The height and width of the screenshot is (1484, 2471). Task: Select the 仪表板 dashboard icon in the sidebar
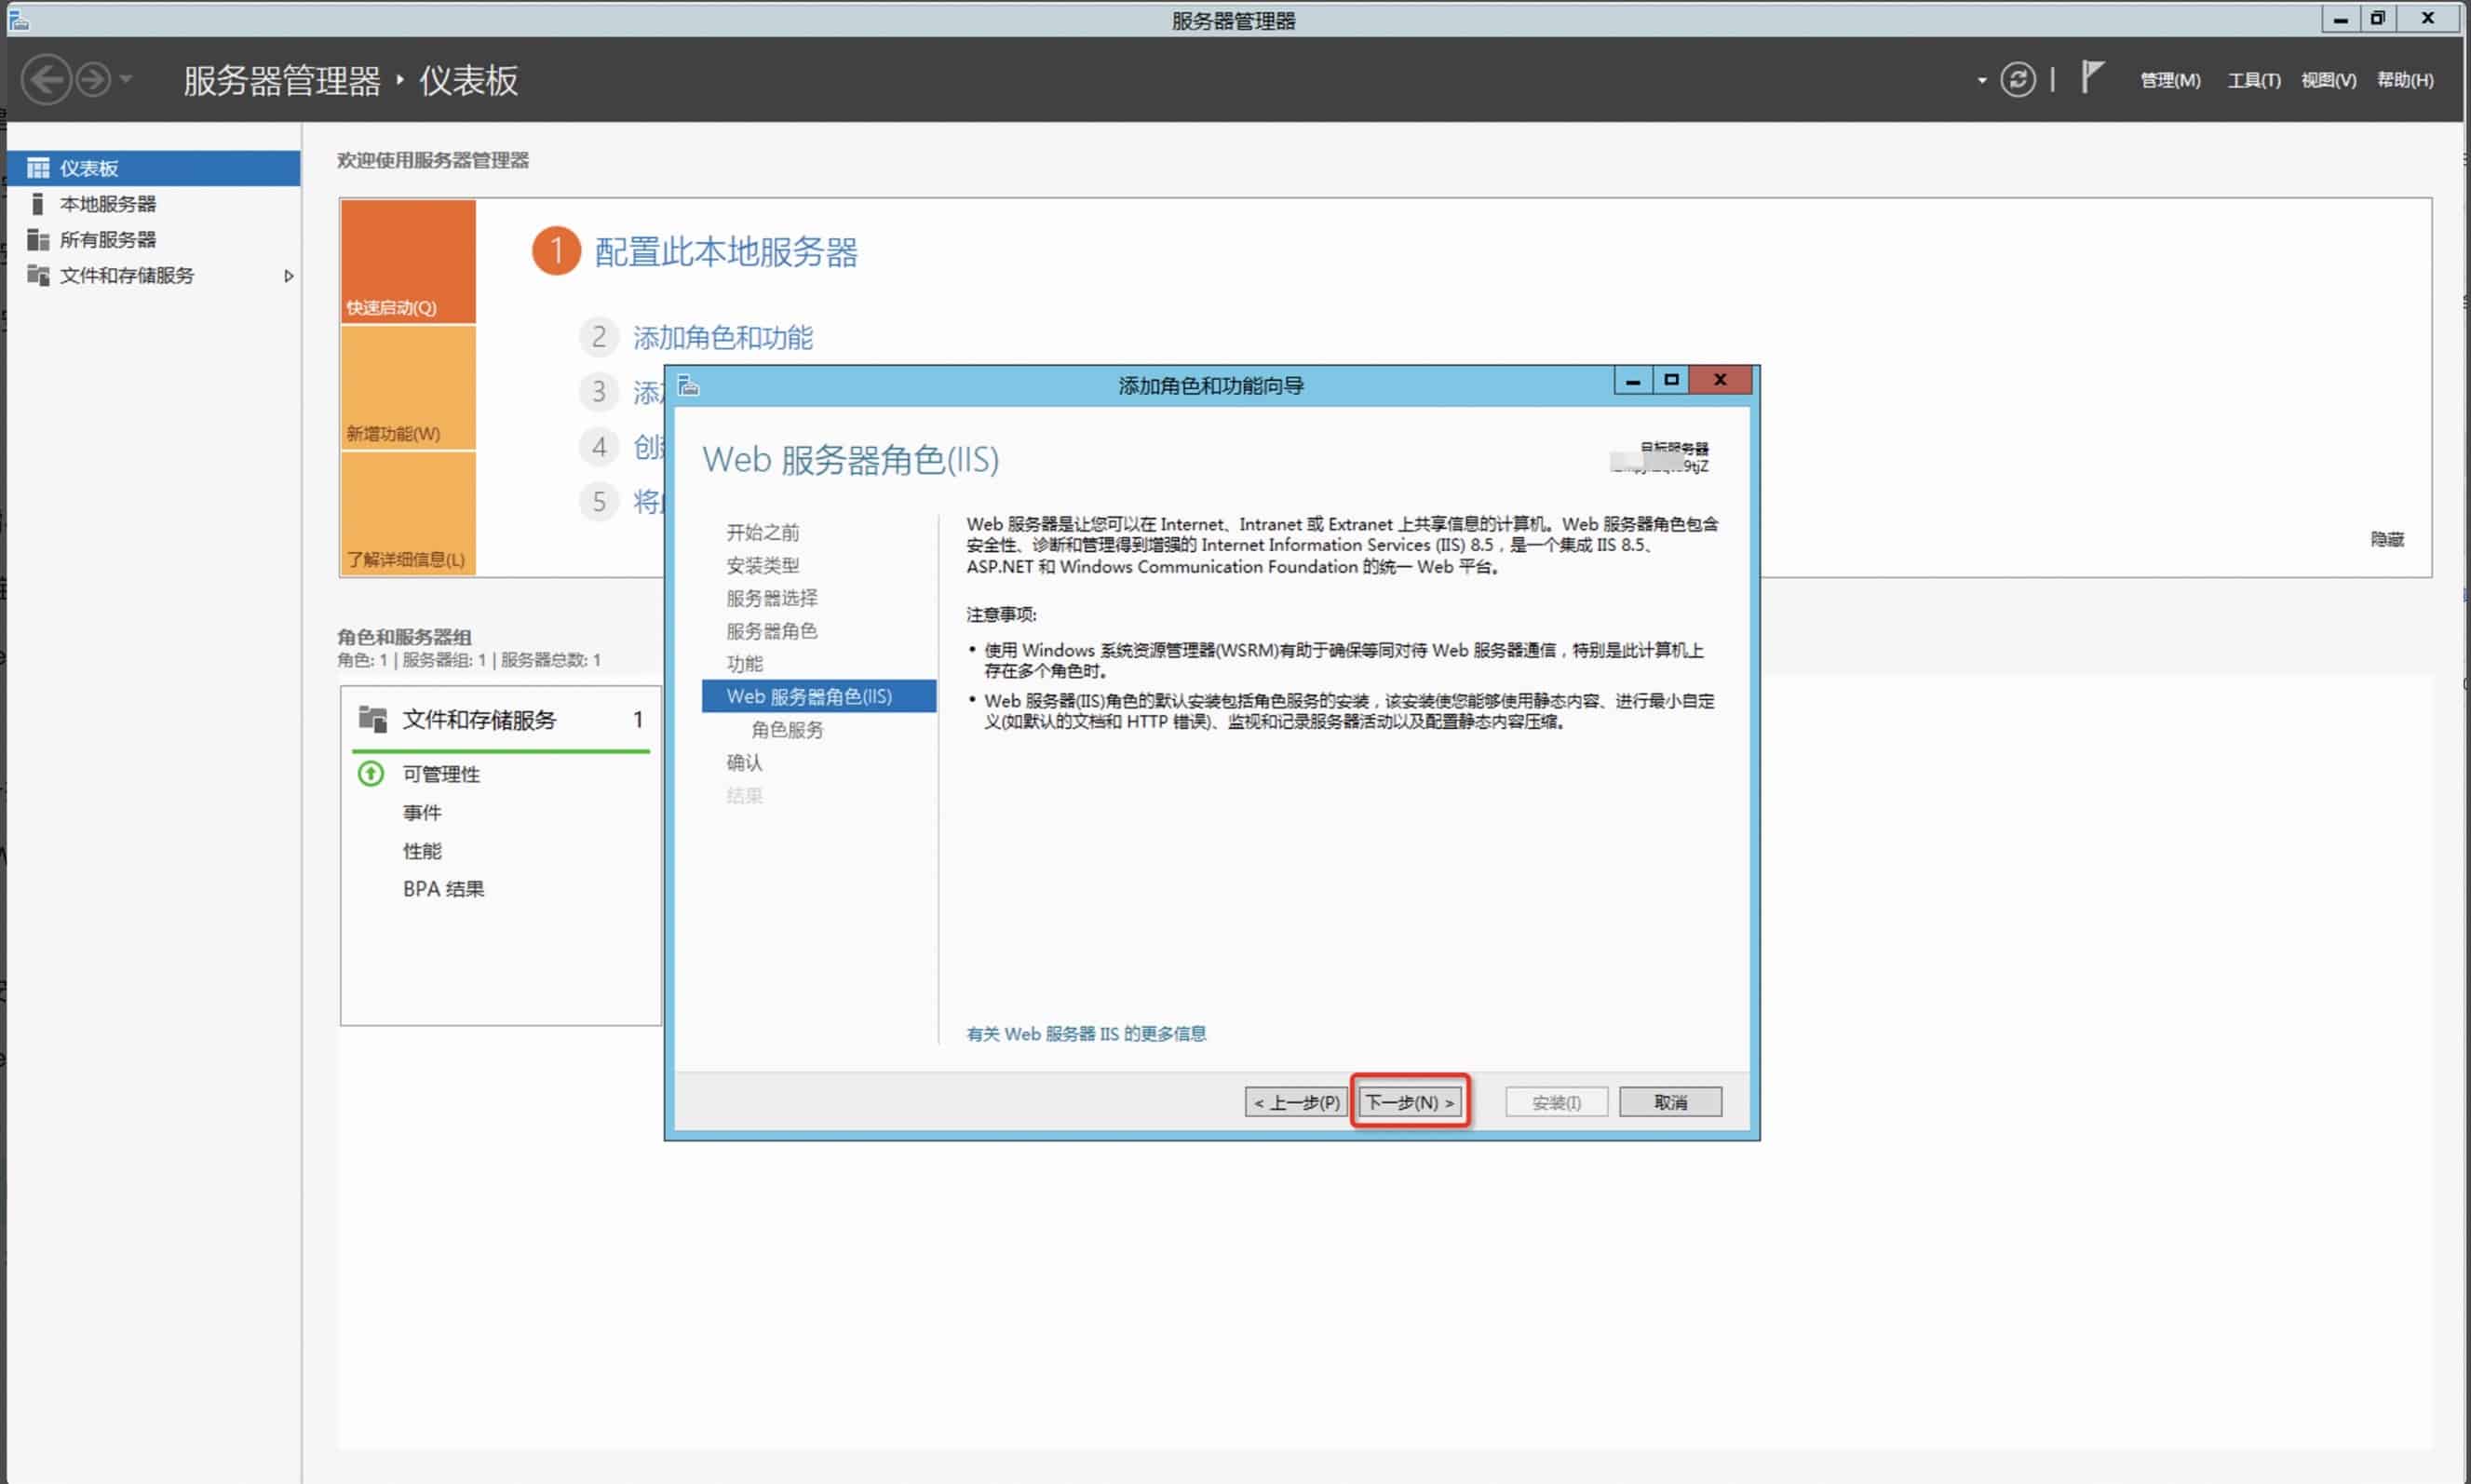click(x=38, y=168)
